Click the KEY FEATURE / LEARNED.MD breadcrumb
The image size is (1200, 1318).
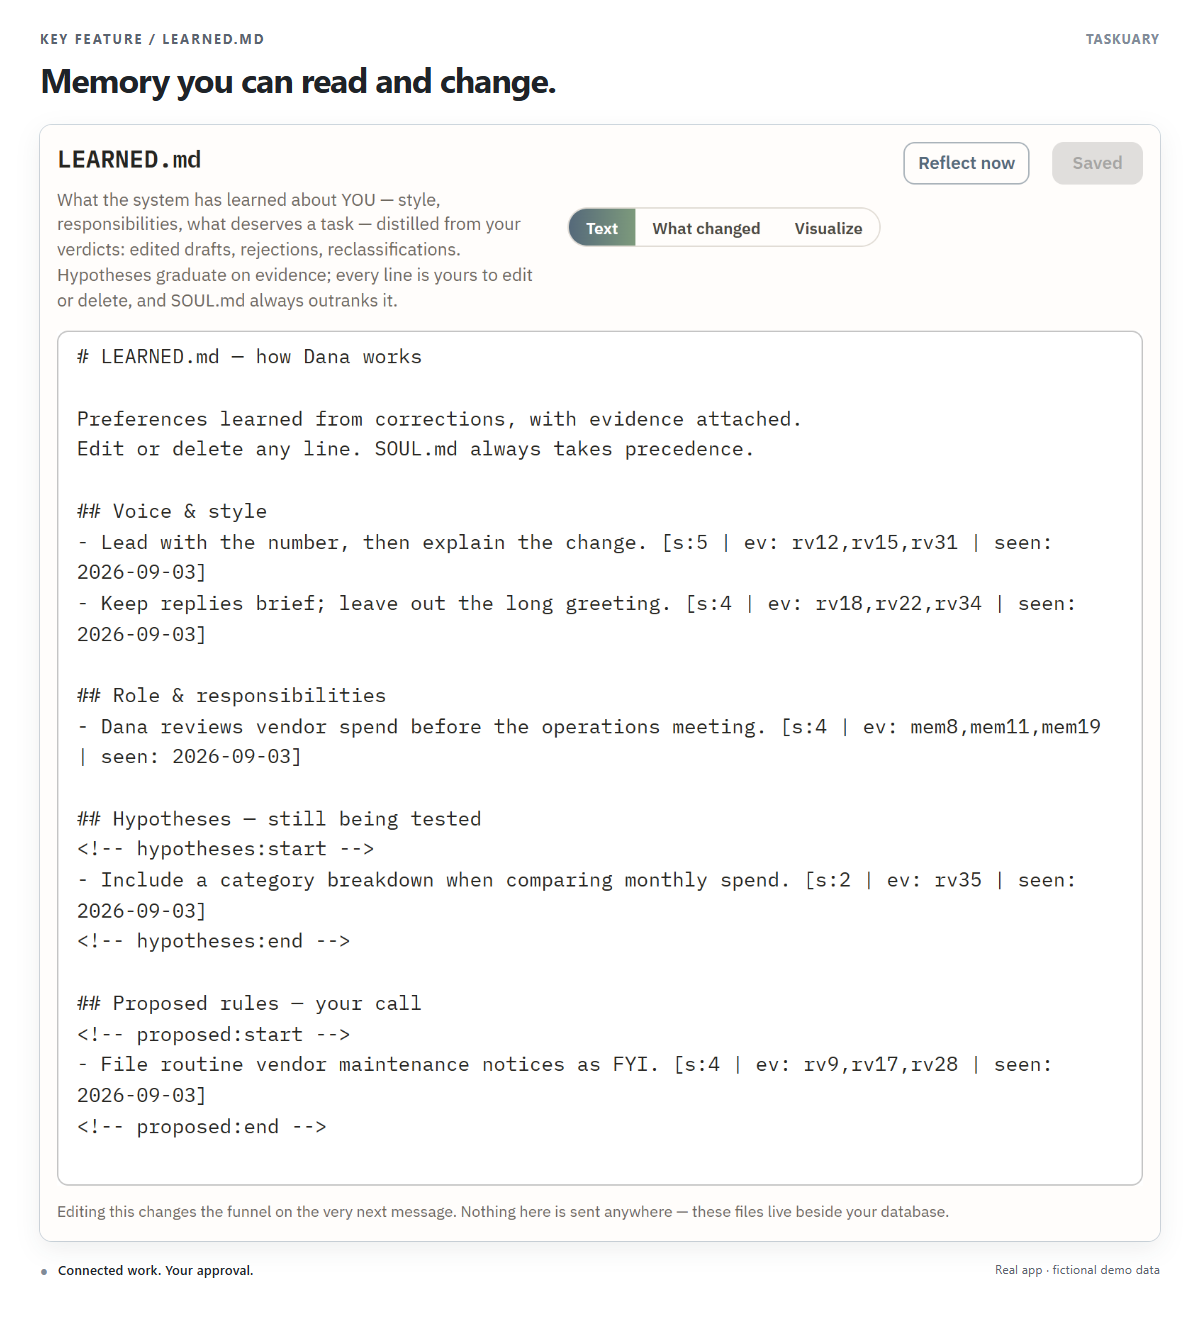[x=152, y=39]
